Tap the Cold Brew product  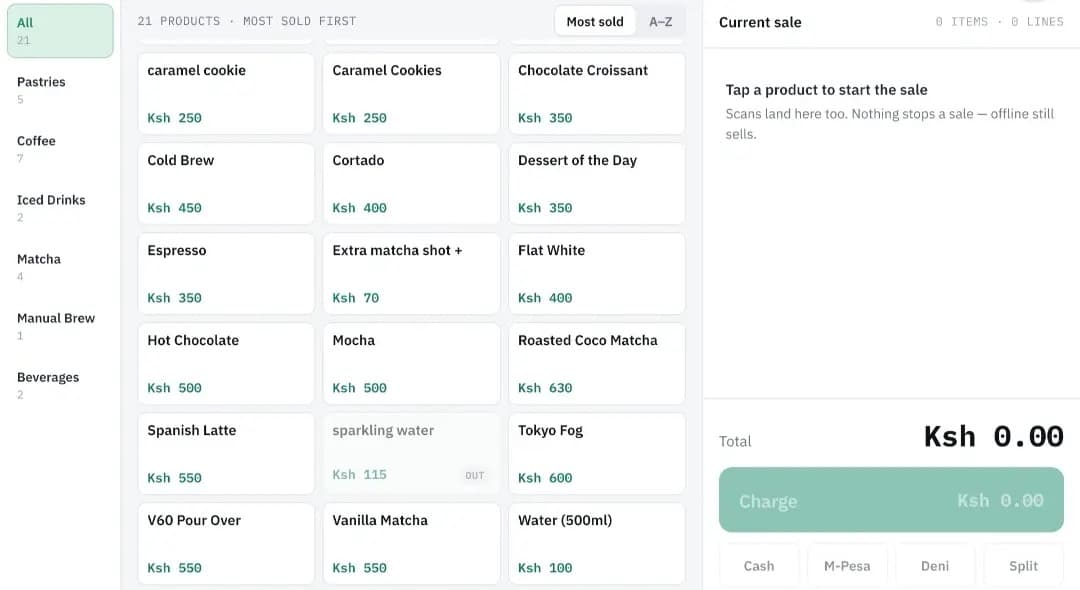226,184
